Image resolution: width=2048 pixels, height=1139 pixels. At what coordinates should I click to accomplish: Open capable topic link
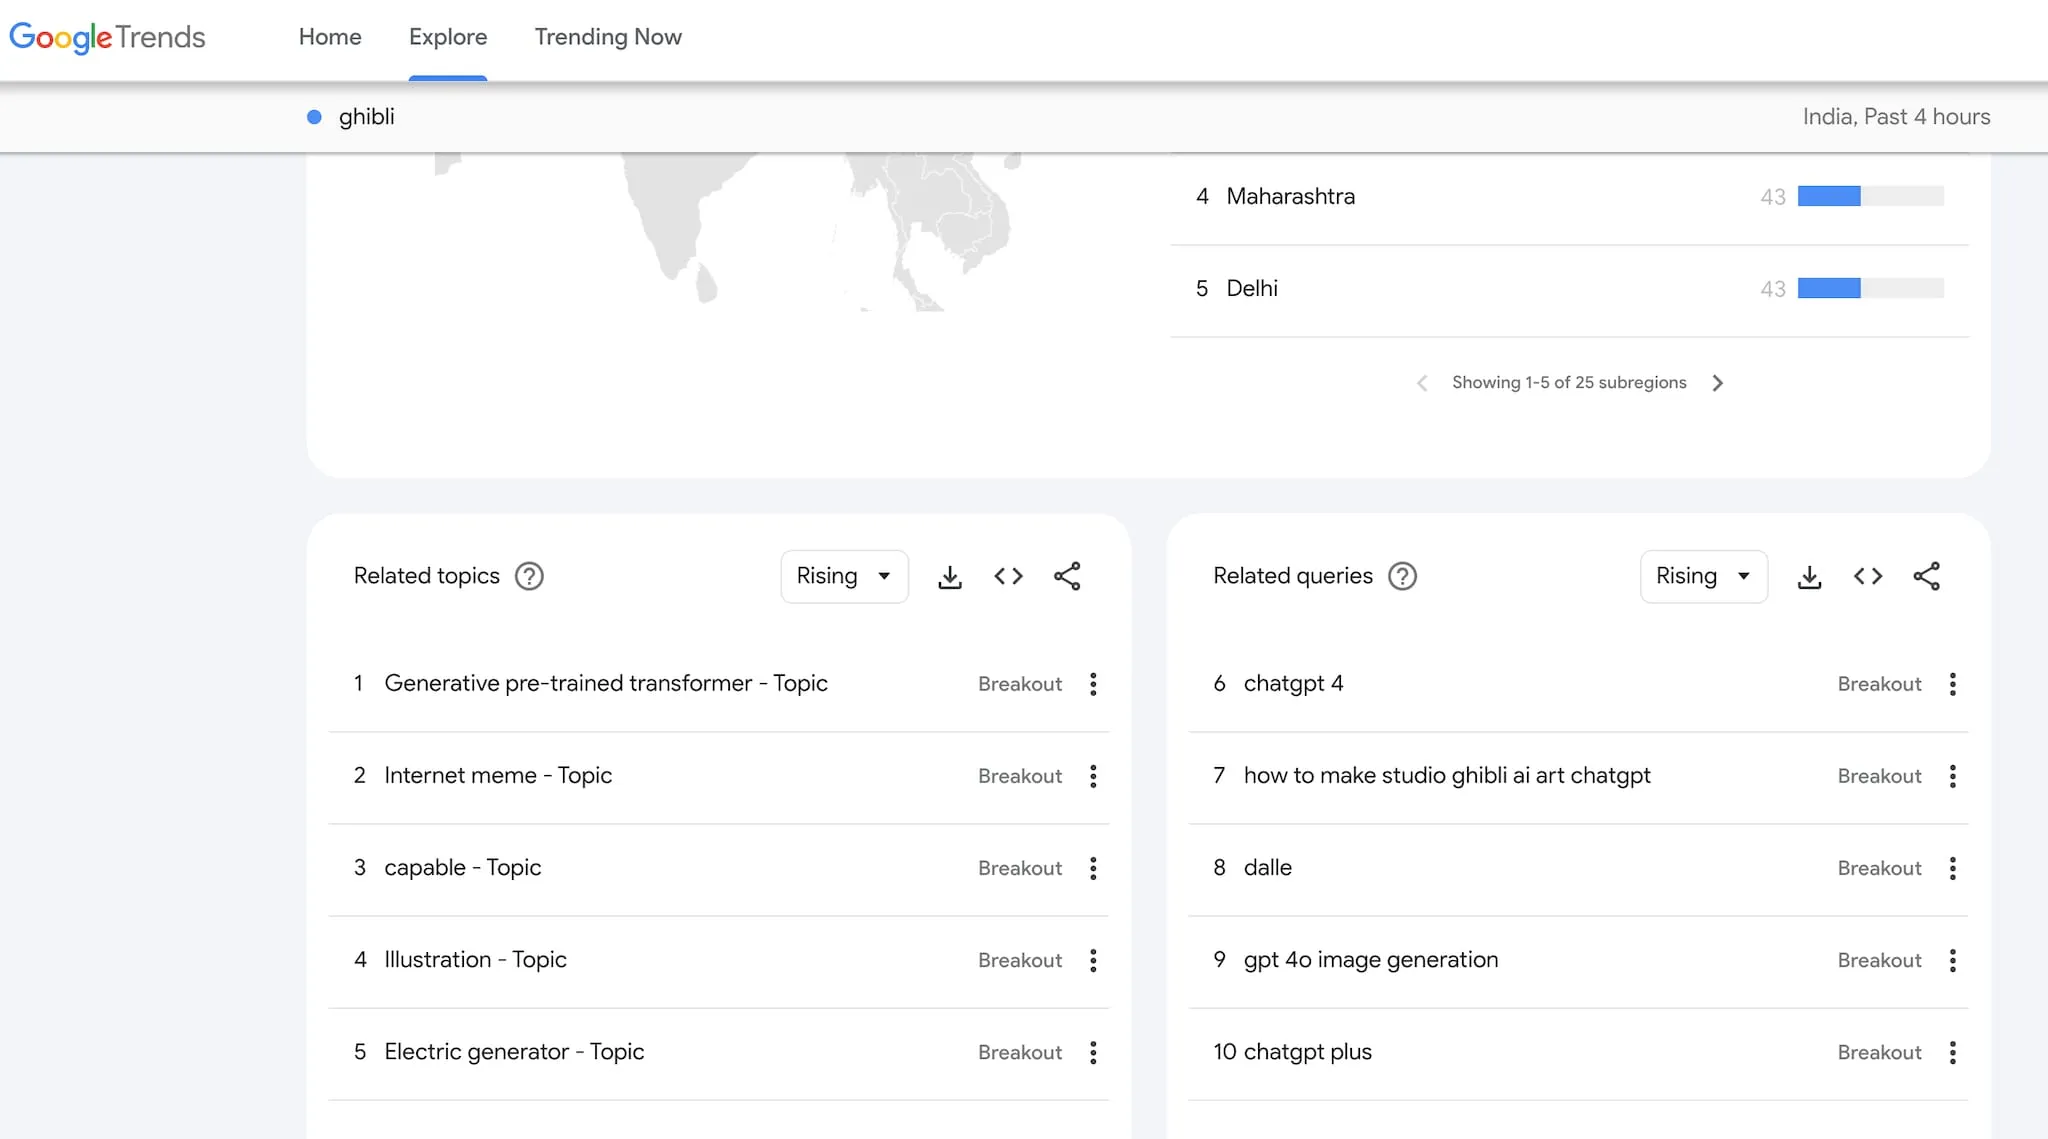point(463,868)
